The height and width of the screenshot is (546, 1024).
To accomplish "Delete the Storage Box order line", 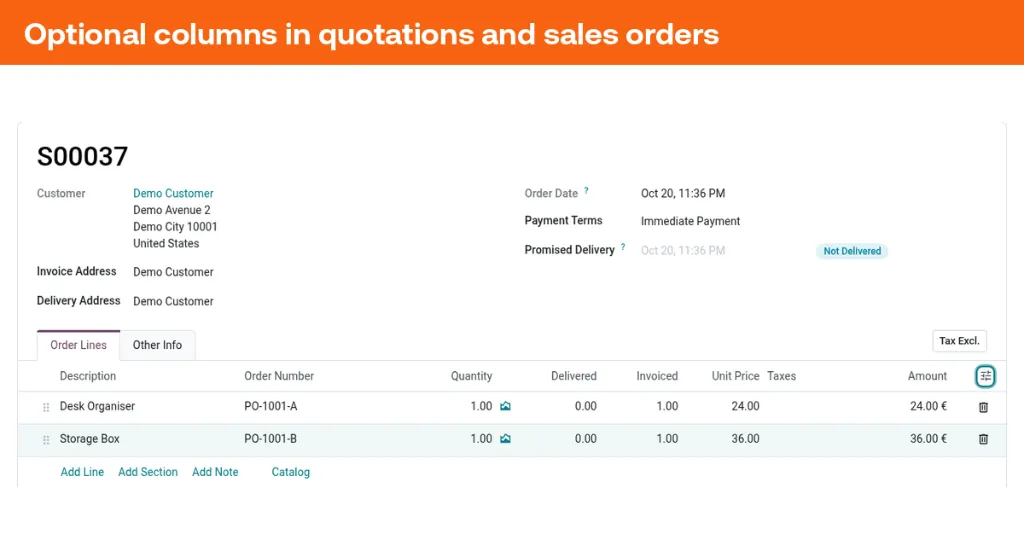I will [983, 439].
